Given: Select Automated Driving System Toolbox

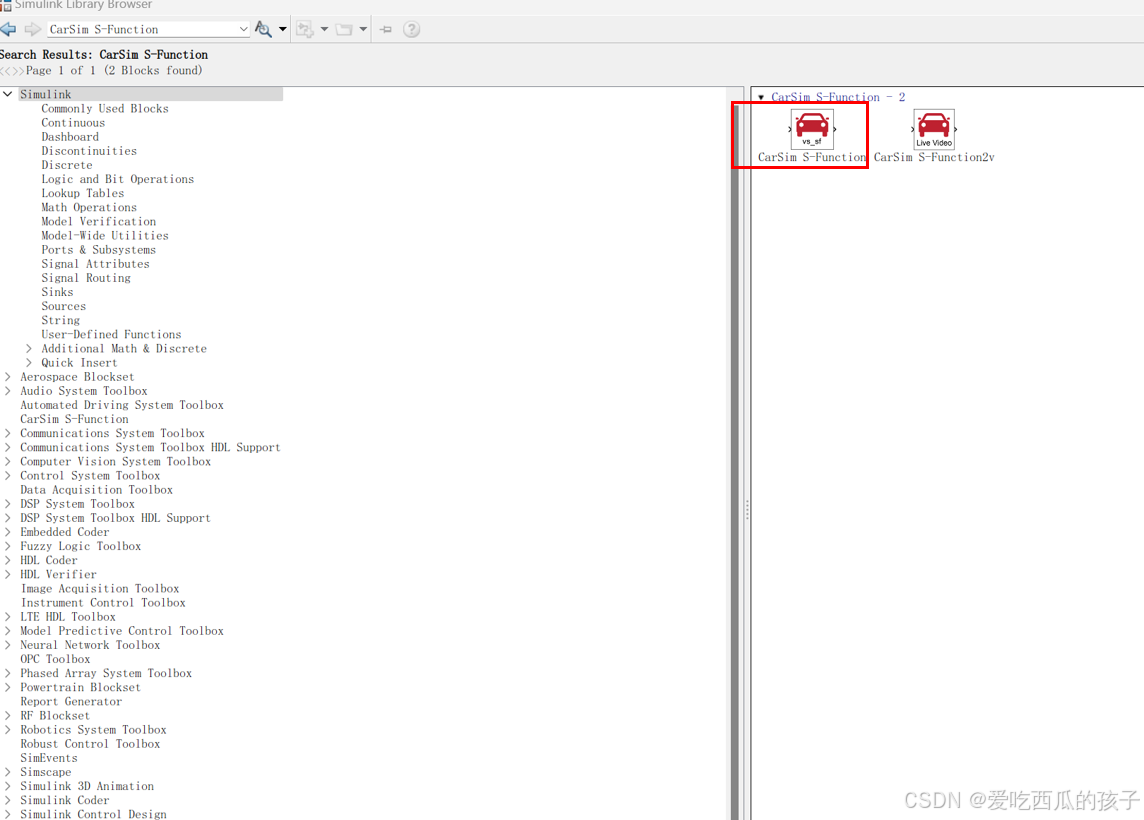Looking at the screenshot, I should pyautogui.click(x=122, y=405).
